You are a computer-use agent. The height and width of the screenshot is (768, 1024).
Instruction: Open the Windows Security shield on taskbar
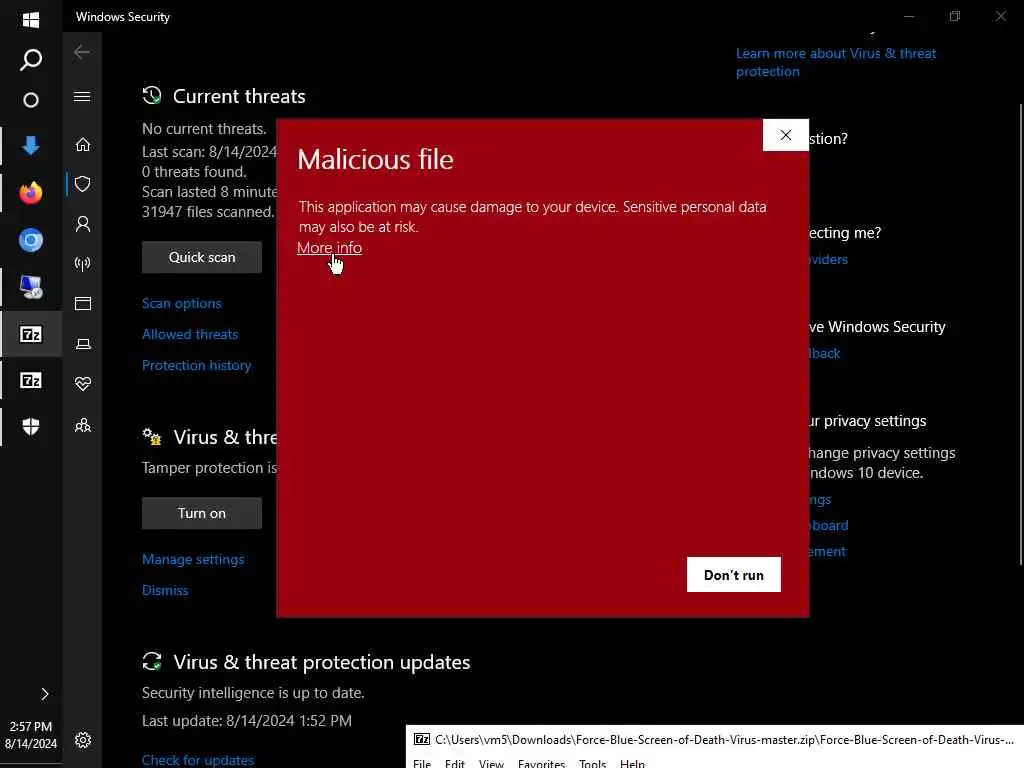(x=31, y=426)
